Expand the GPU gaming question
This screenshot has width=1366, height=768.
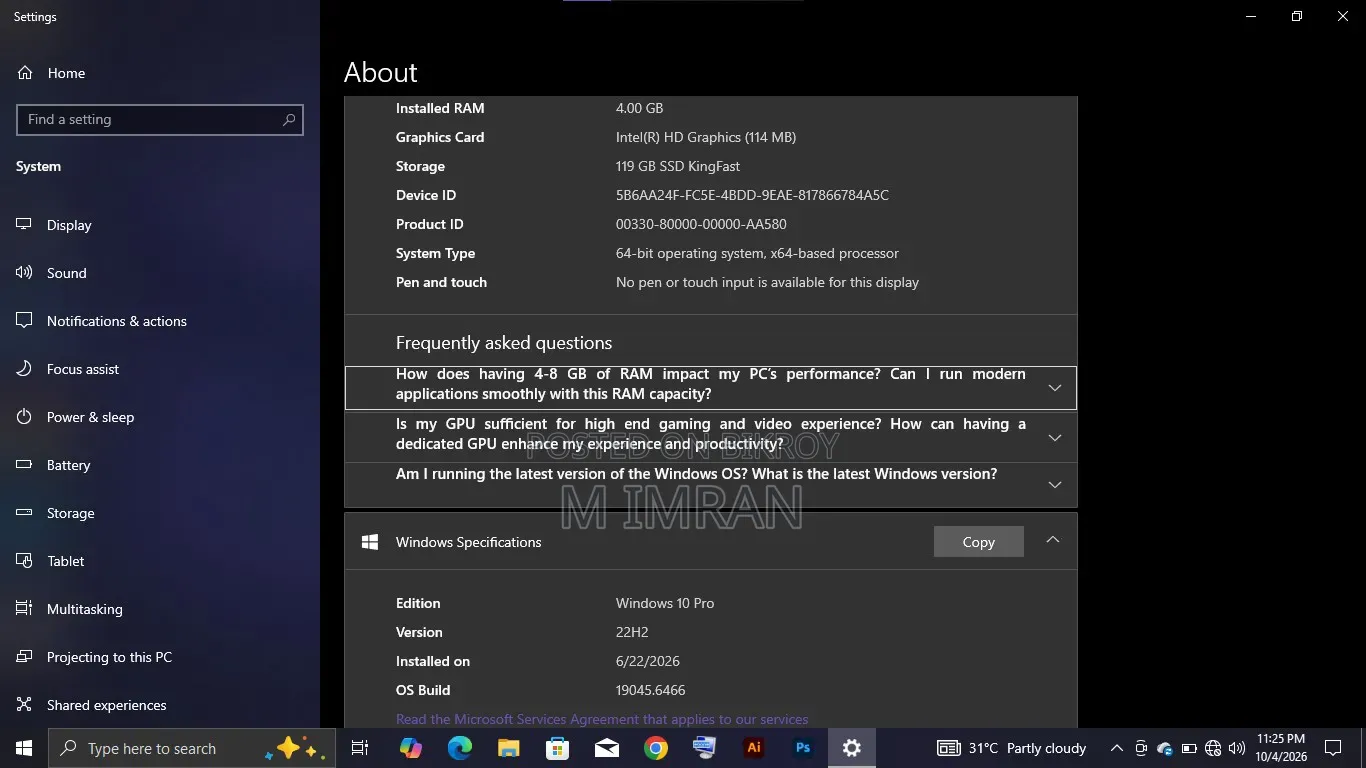pos(711,437)
